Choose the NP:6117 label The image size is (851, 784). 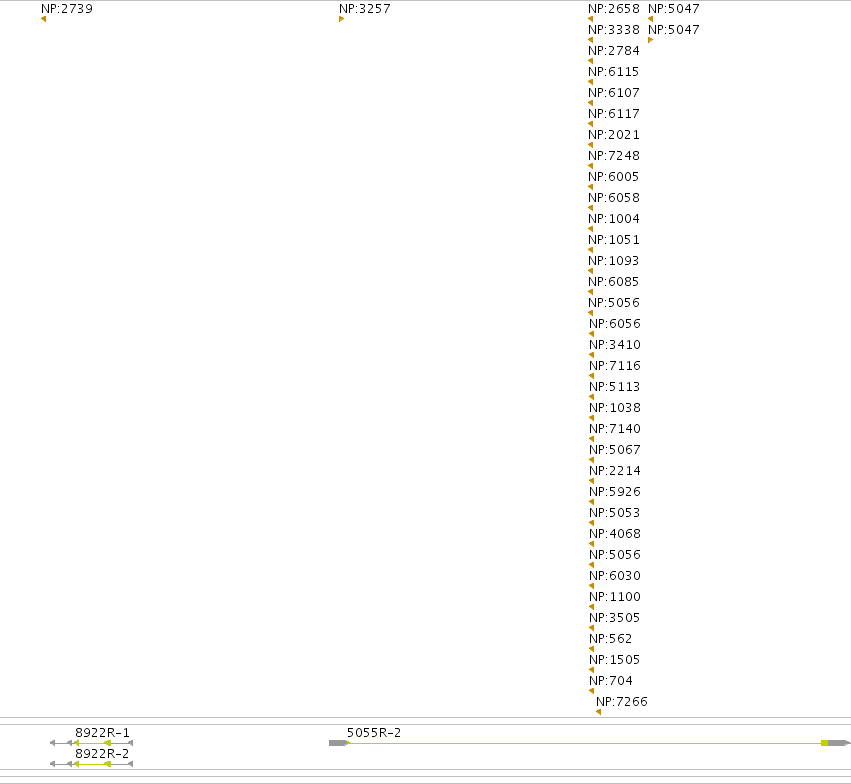tap(614, 114)
